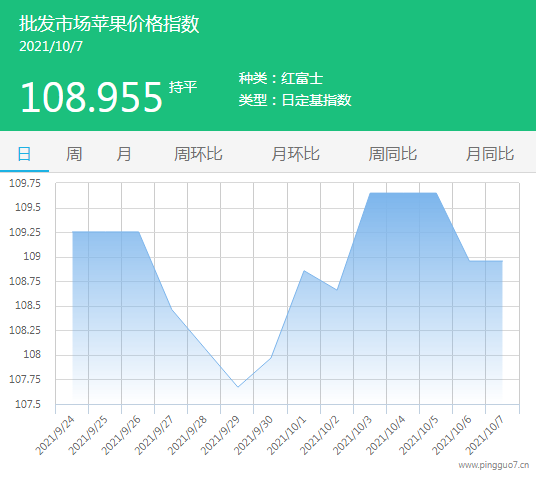Open the 月 monthly tab

coord(123,154)
